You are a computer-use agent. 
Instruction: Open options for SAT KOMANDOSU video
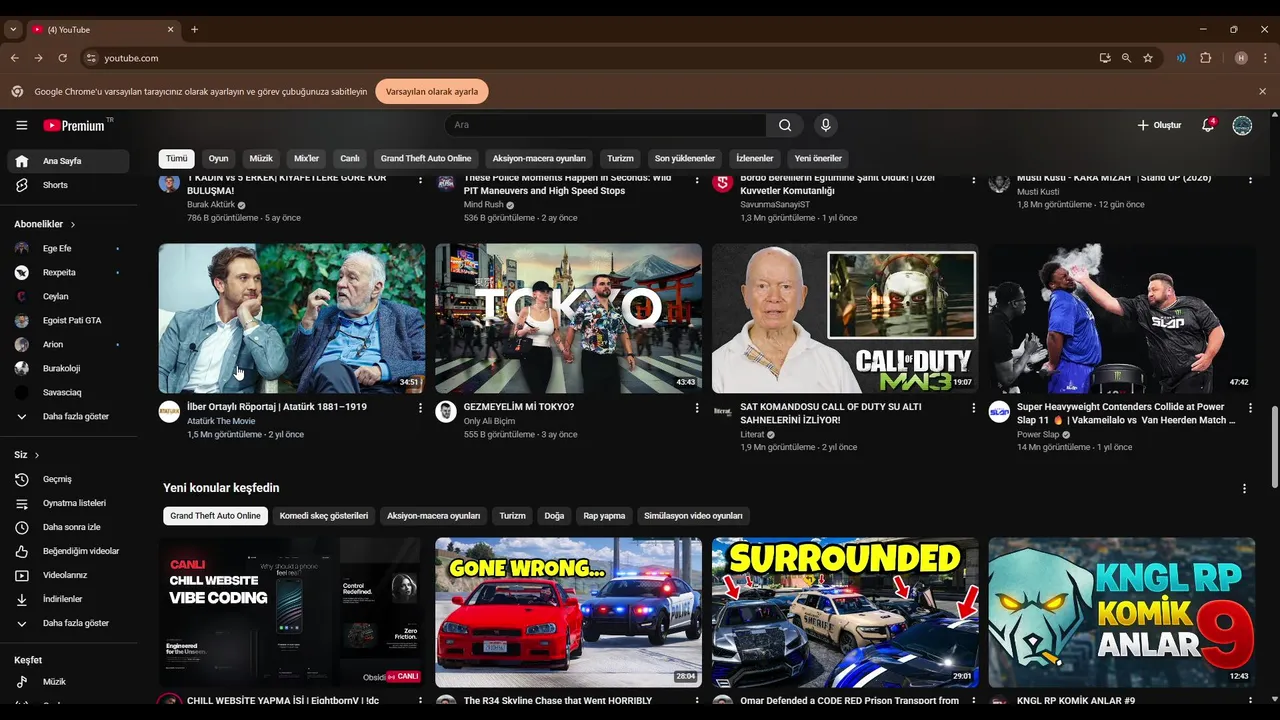tap(974, 408)
